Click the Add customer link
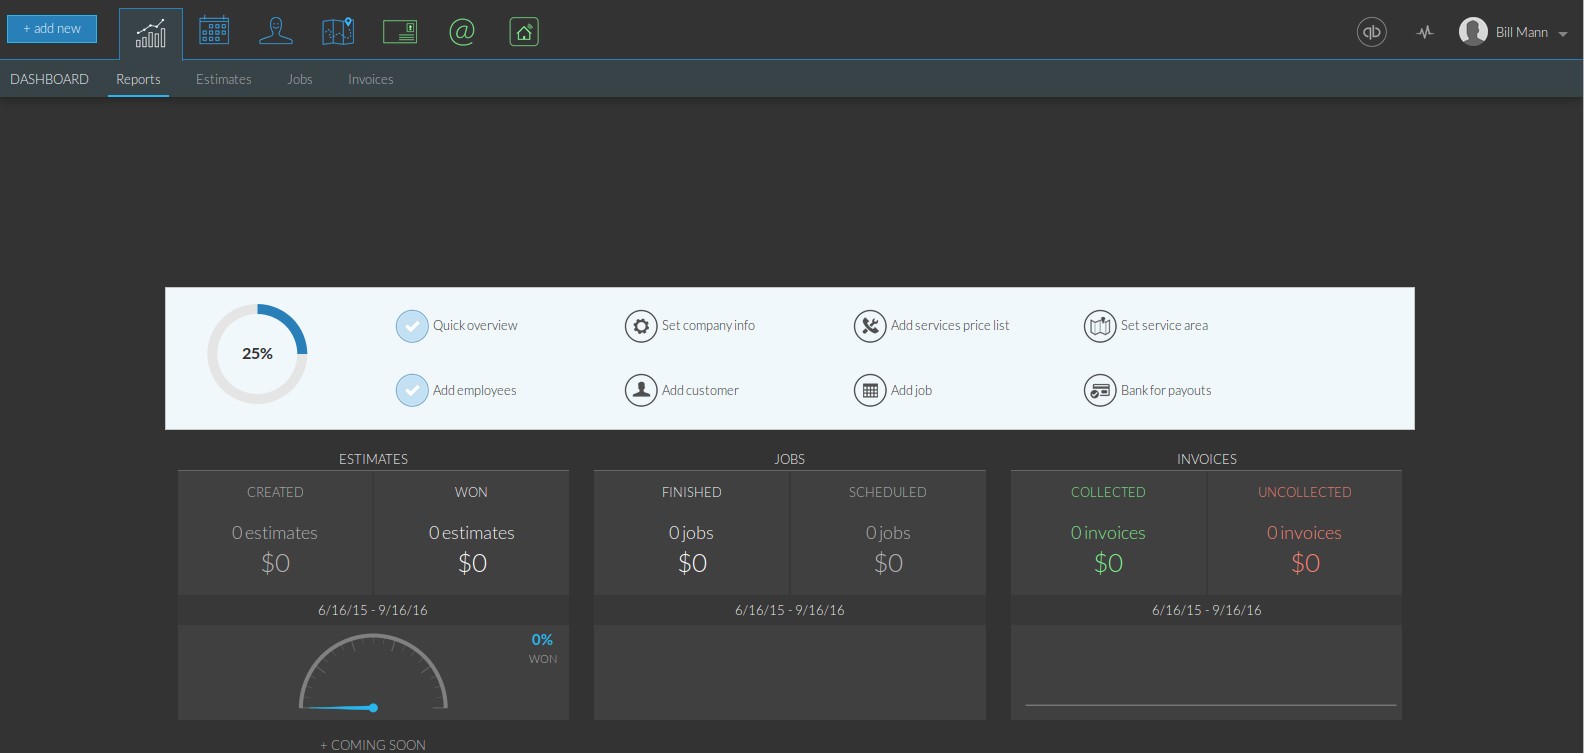 click(700, 391)
